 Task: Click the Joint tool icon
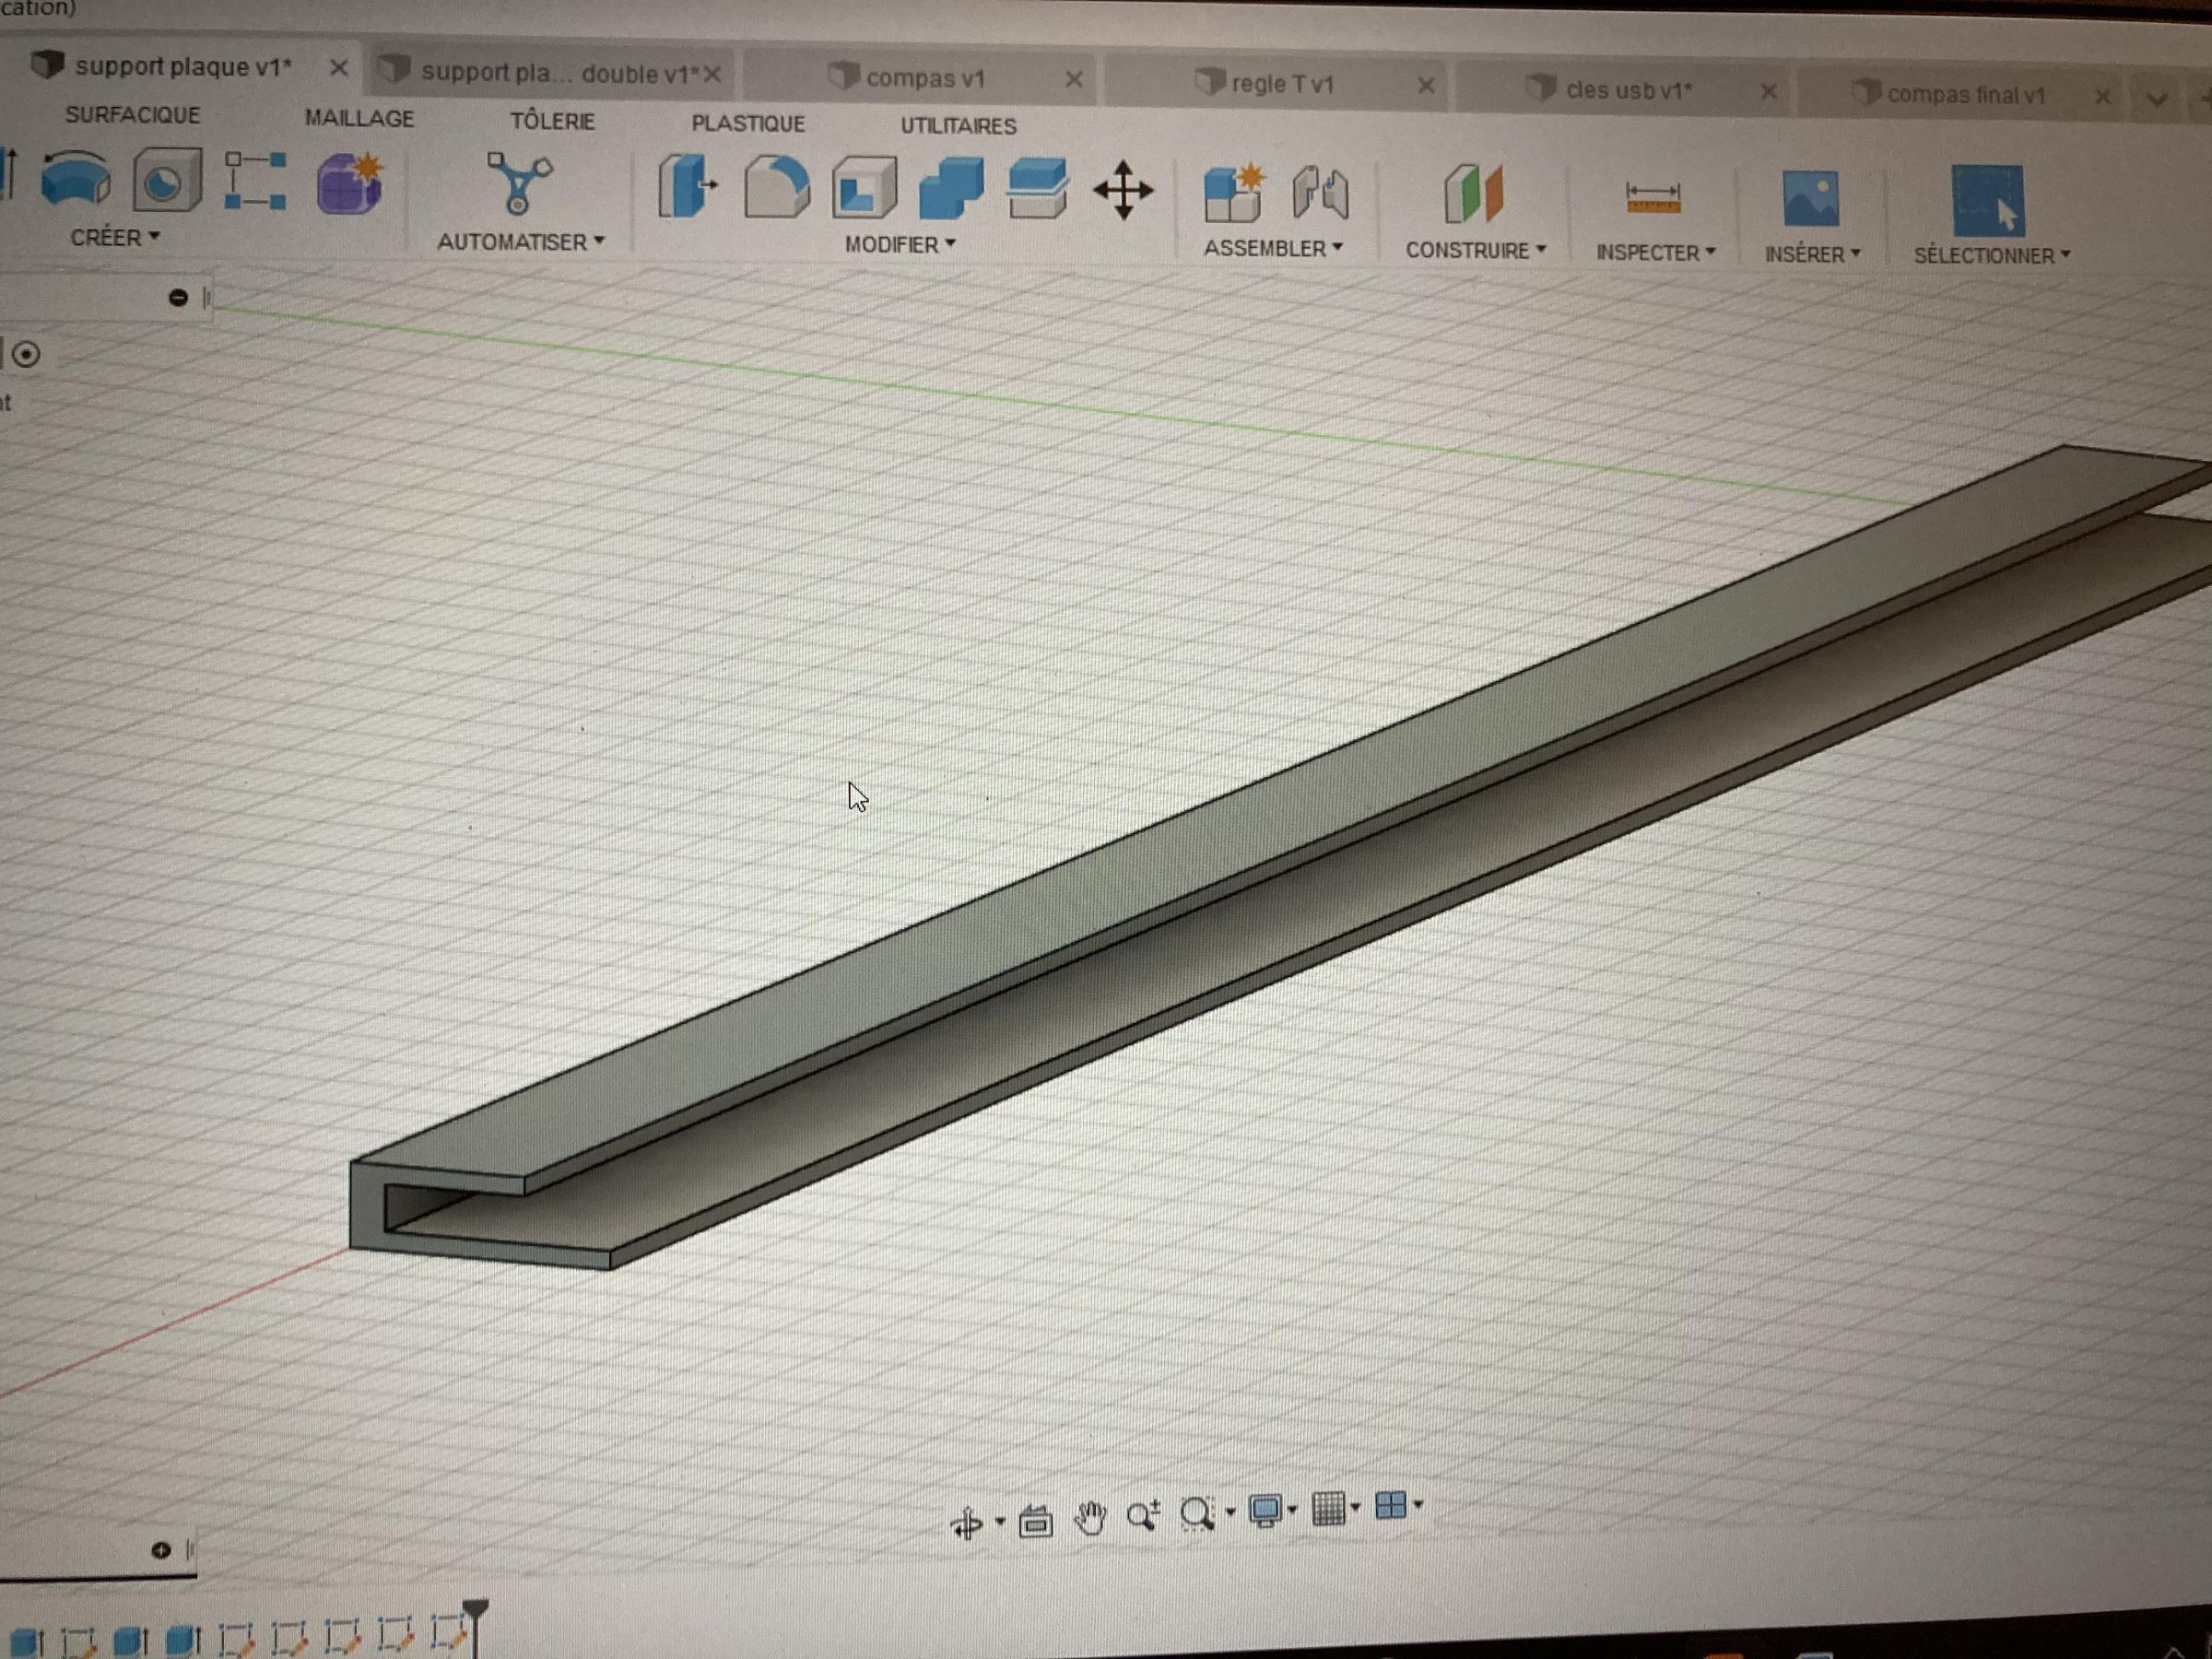tap(1320, 193)
